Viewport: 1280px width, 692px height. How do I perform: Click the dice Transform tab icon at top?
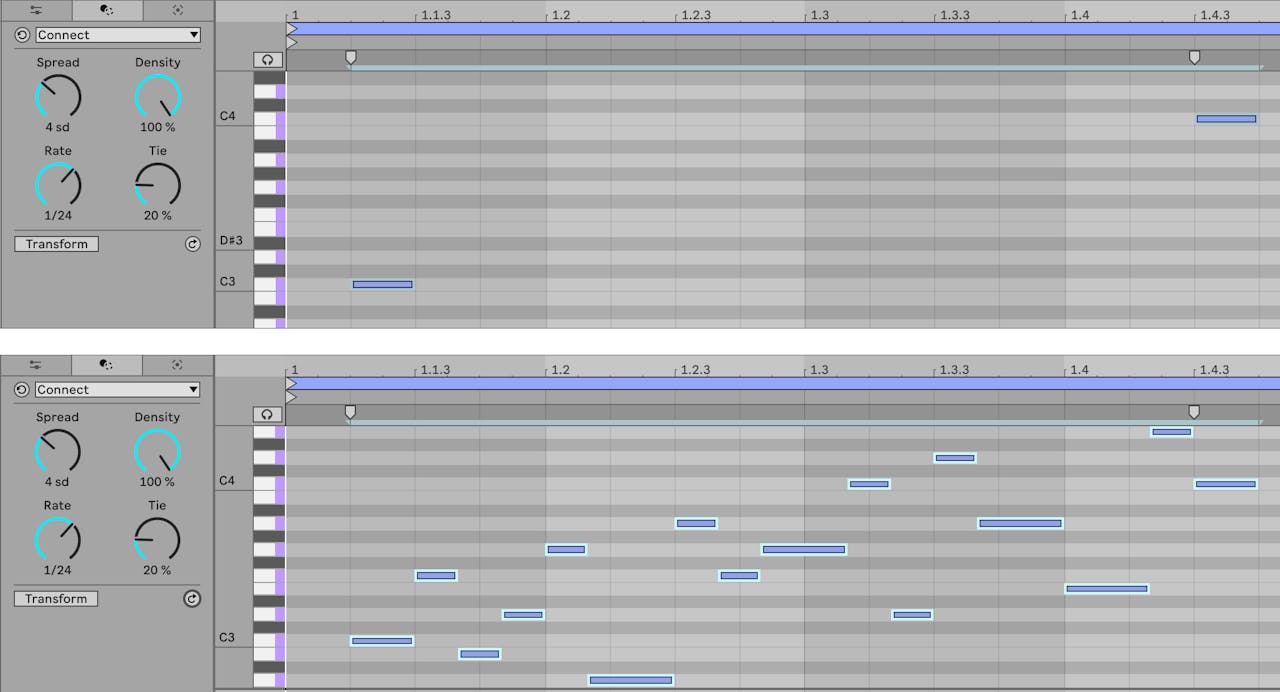pyautogui.click(x=105, y=10)
